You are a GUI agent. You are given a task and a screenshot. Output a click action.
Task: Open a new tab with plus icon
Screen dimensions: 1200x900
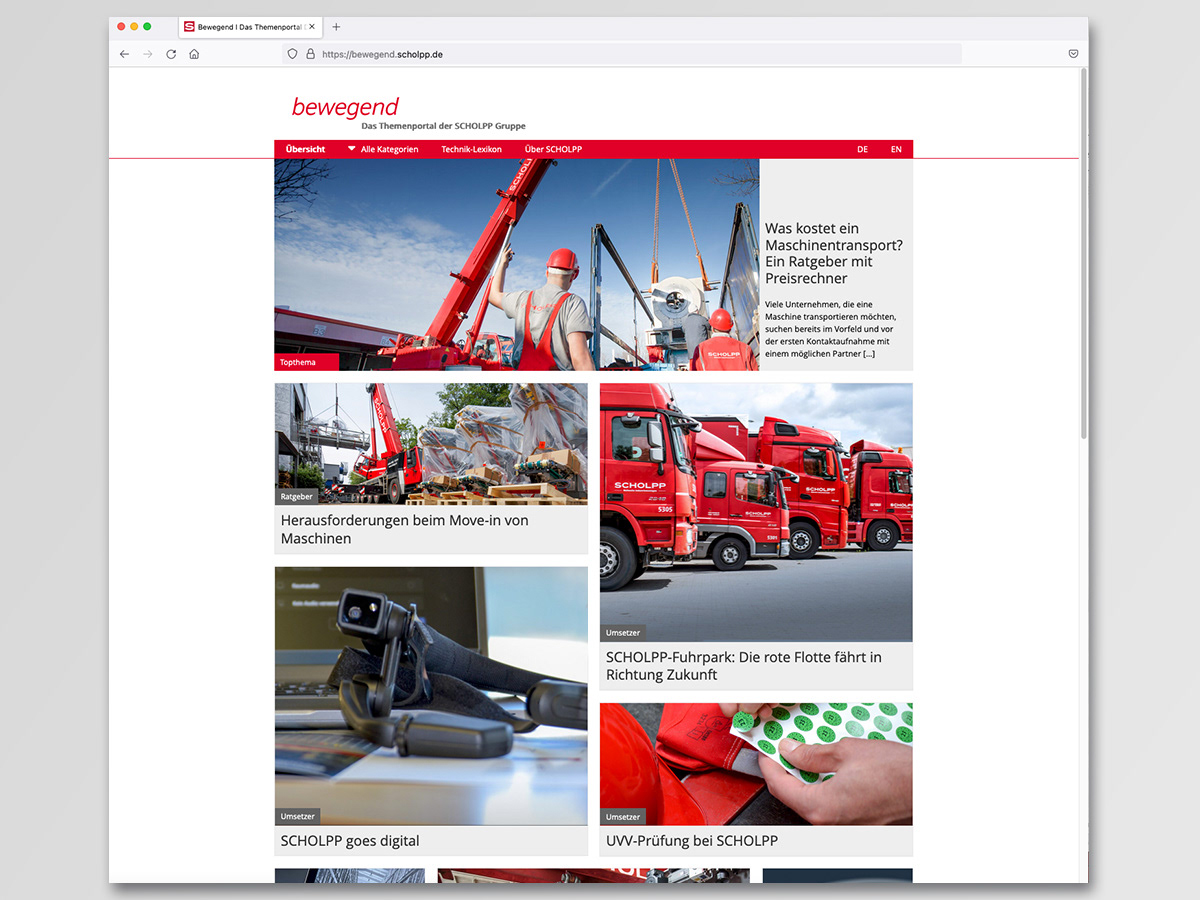[336, 27]
